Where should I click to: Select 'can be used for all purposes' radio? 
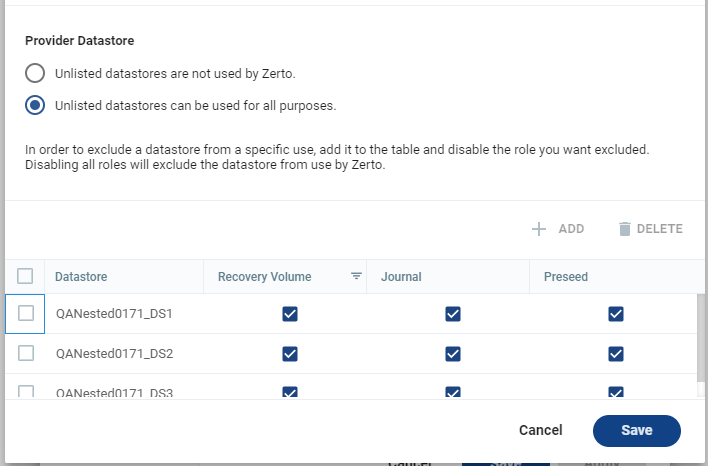(x=35, y=105)
